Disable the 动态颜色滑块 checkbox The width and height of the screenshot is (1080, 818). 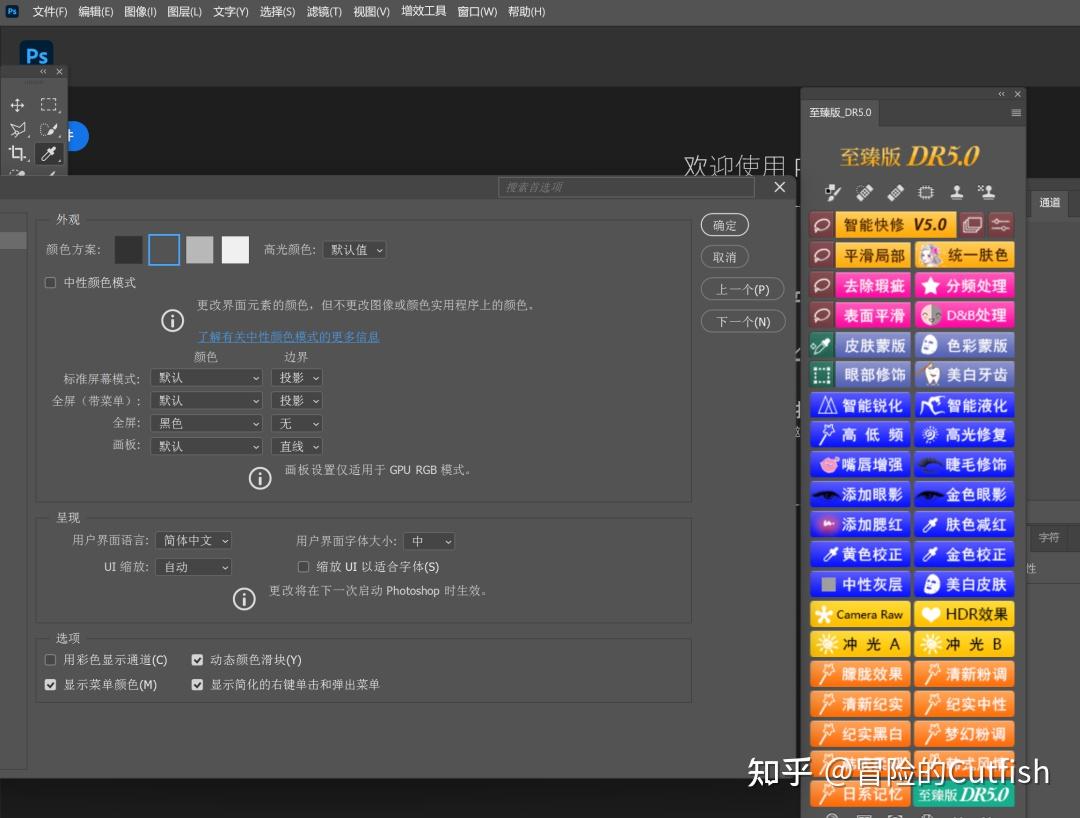(x=197, y=659)
